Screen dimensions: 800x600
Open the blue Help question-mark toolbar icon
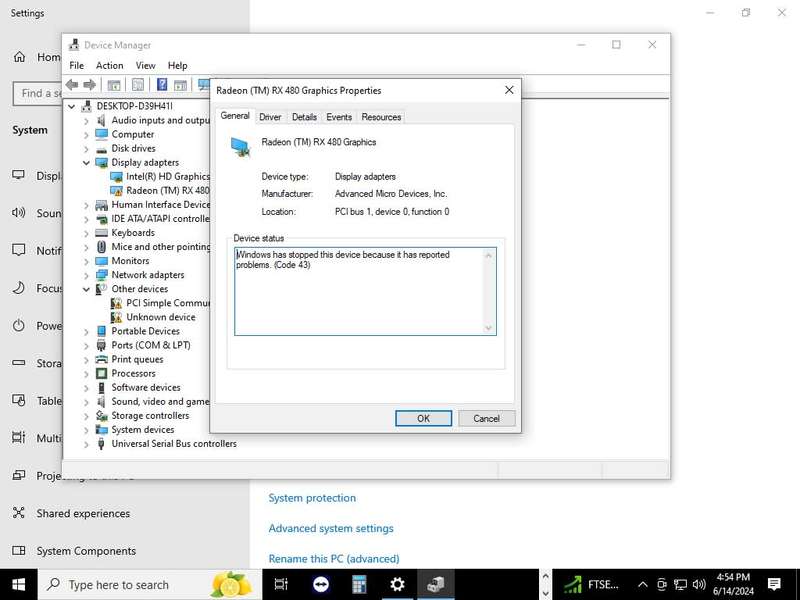tap(162, 85)
